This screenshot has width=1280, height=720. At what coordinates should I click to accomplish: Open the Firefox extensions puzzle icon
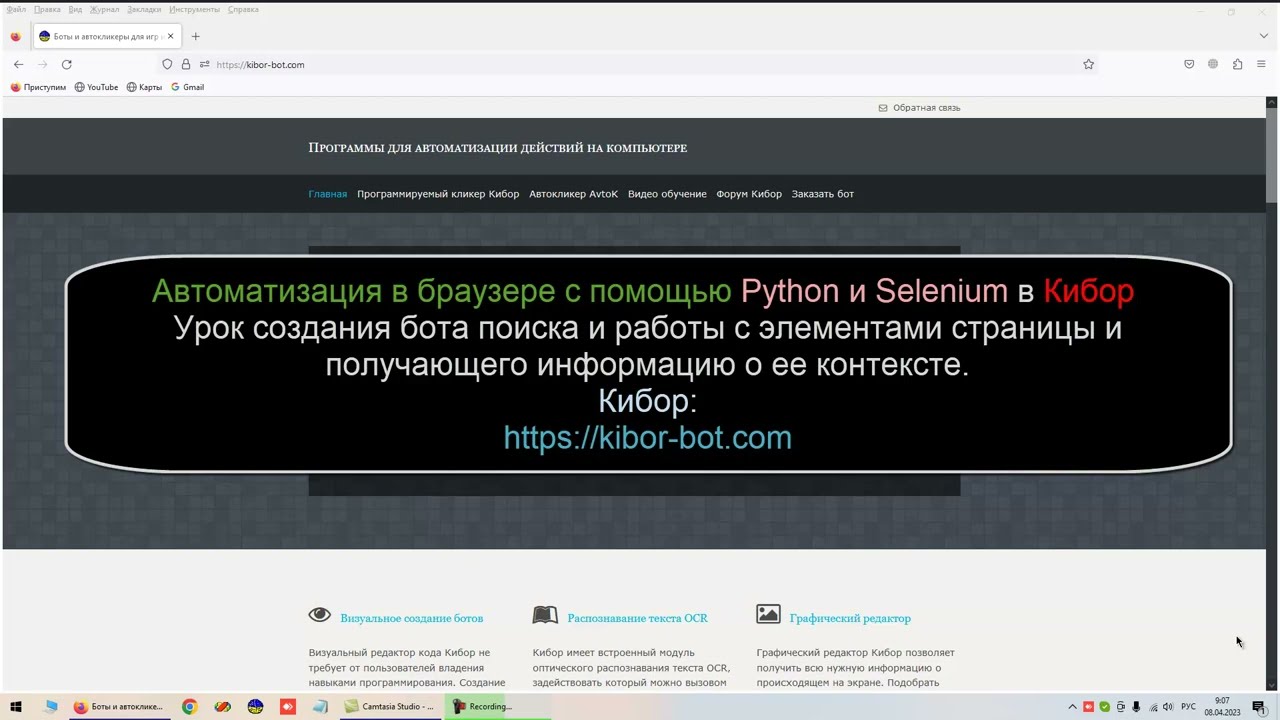pos(1237,64)
